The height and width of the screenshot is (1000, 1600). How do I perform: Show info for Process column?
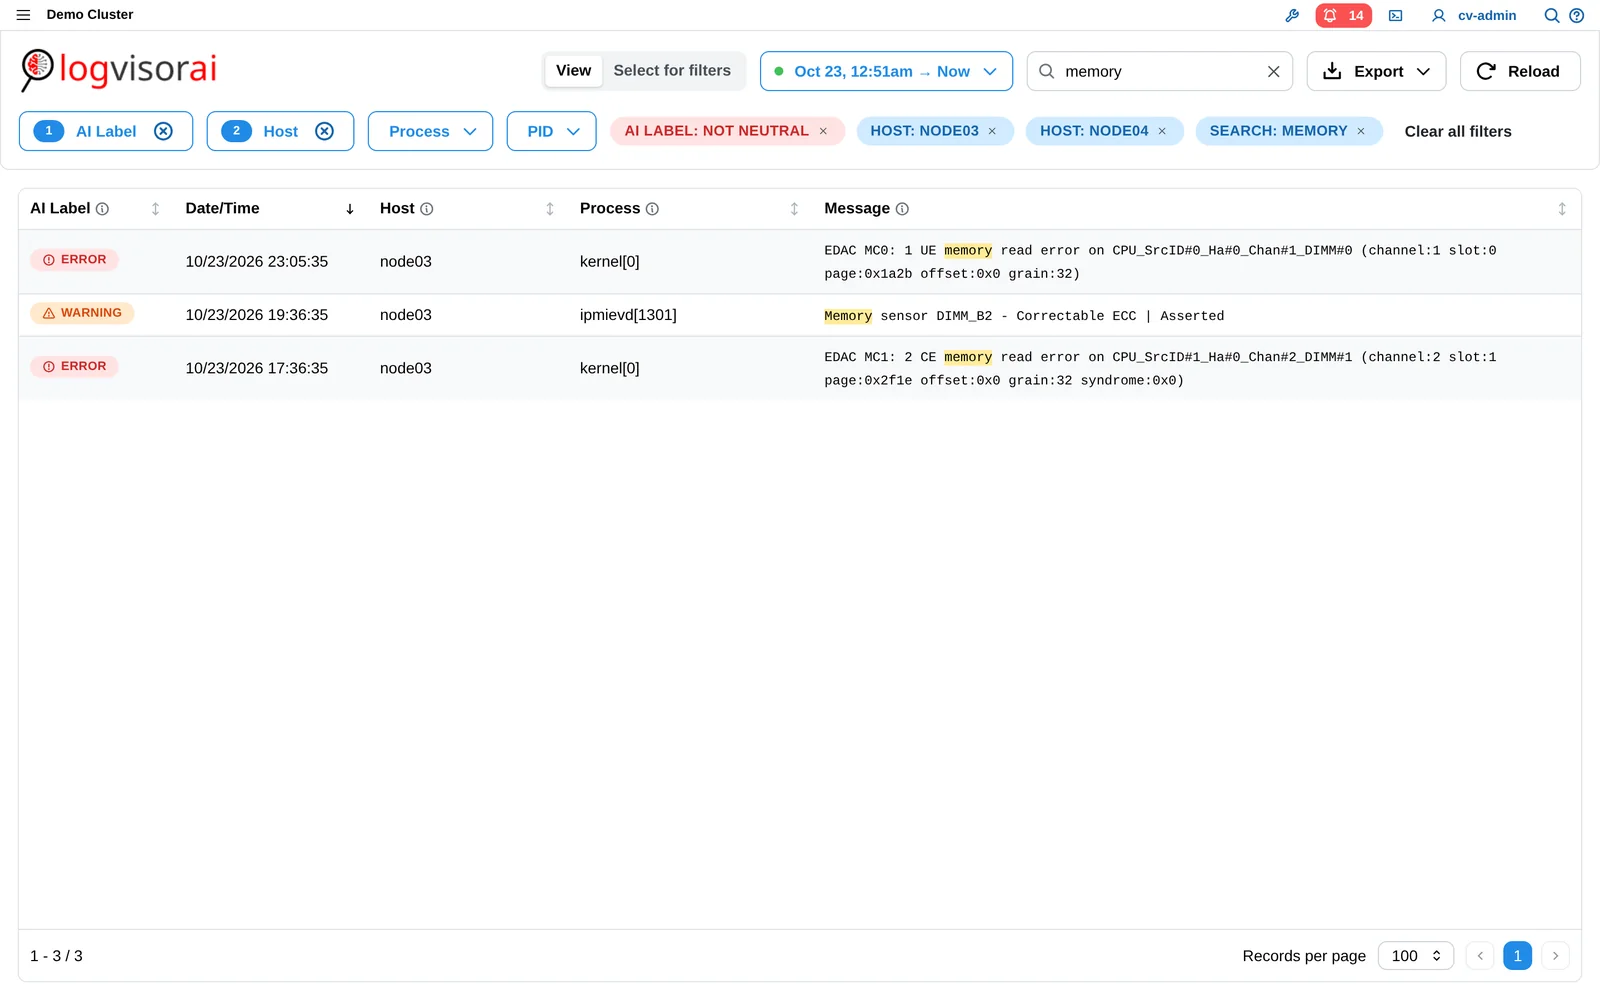click(x=652, y=209)
